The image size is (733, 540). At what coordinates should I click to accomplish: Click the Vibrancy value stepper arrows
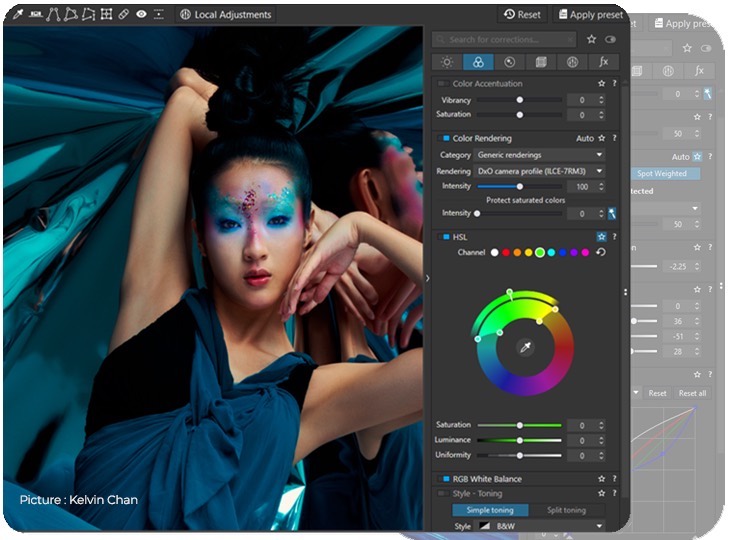coord(601,100)
